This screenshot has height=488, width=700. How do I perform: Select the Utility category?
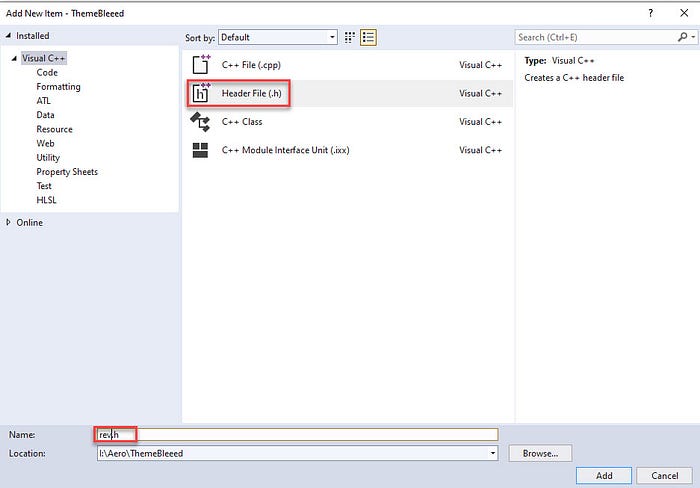[x=48, y=158]
